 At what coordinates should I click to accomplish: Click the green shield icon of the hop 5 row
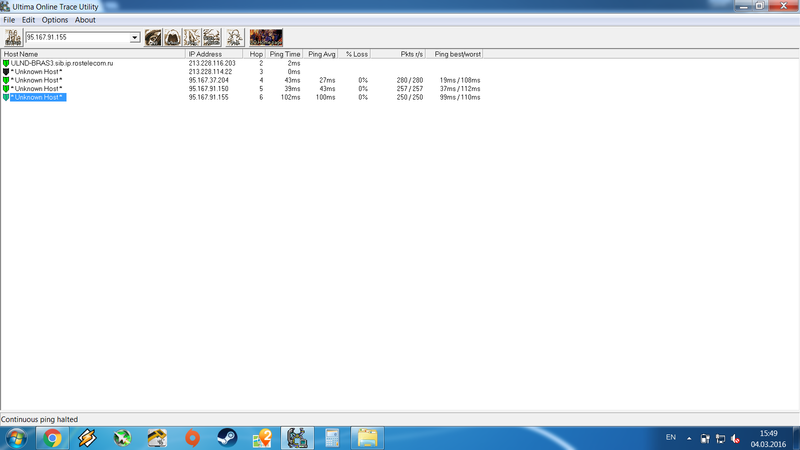(6, 89)
